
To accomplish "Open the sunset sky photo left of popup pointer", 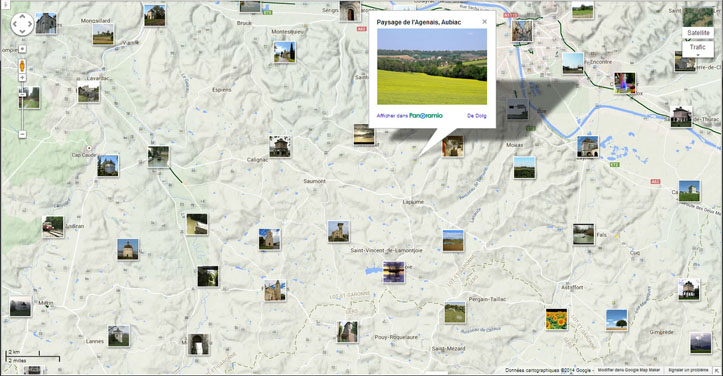I will click(x=364, y=135).
